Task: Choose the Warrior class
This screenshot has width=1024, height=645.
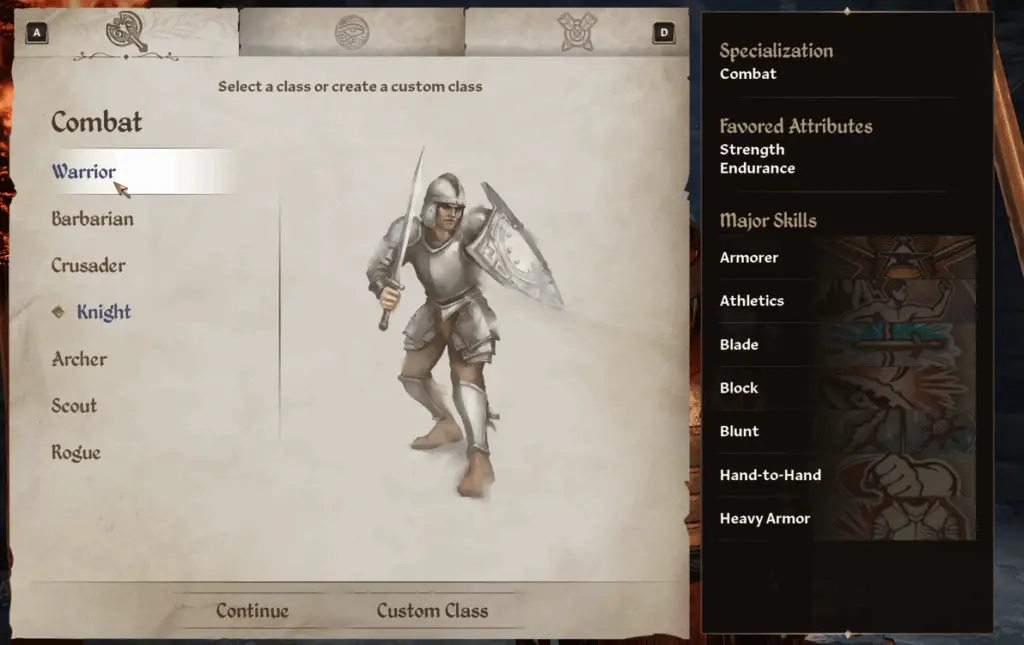Action: (x=84, y=172)
